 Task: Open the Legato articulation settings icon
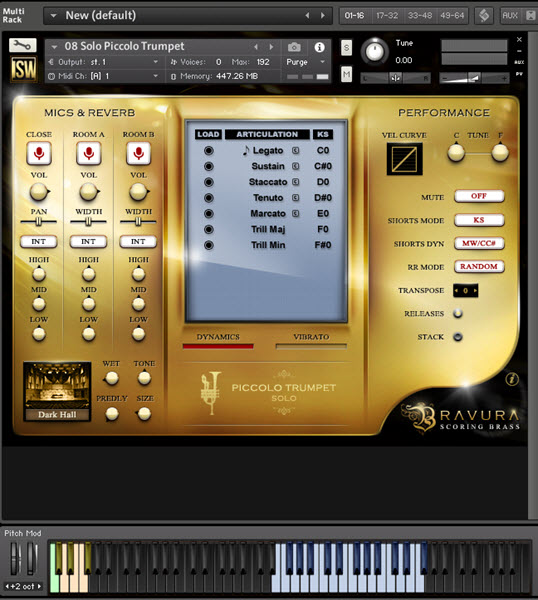(295, 150)
